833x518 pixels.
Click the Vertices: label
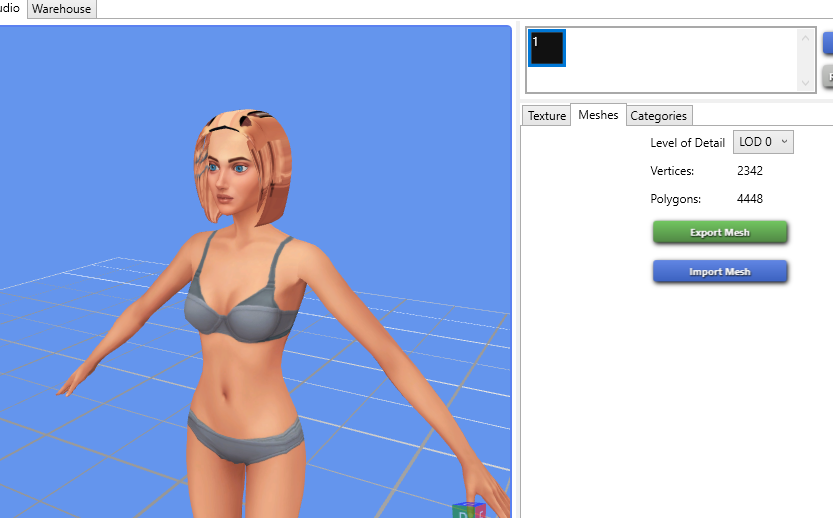pyautogui.click(x=672, y=171)
